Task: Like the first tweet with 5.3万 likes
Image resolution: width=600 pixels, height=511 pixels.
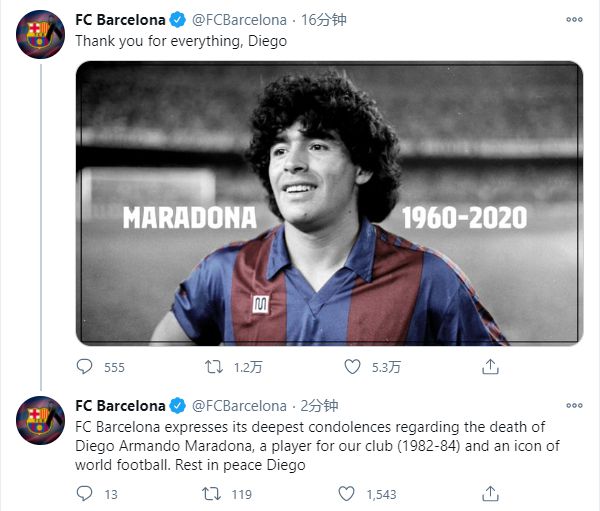Action: click(x=352, y=367)
